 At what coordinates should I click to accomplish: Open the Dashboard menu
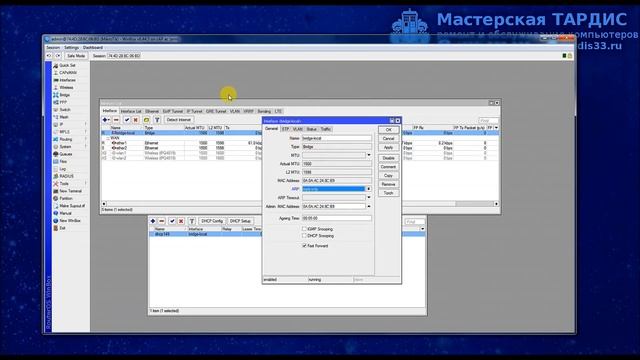click(93, 47)
